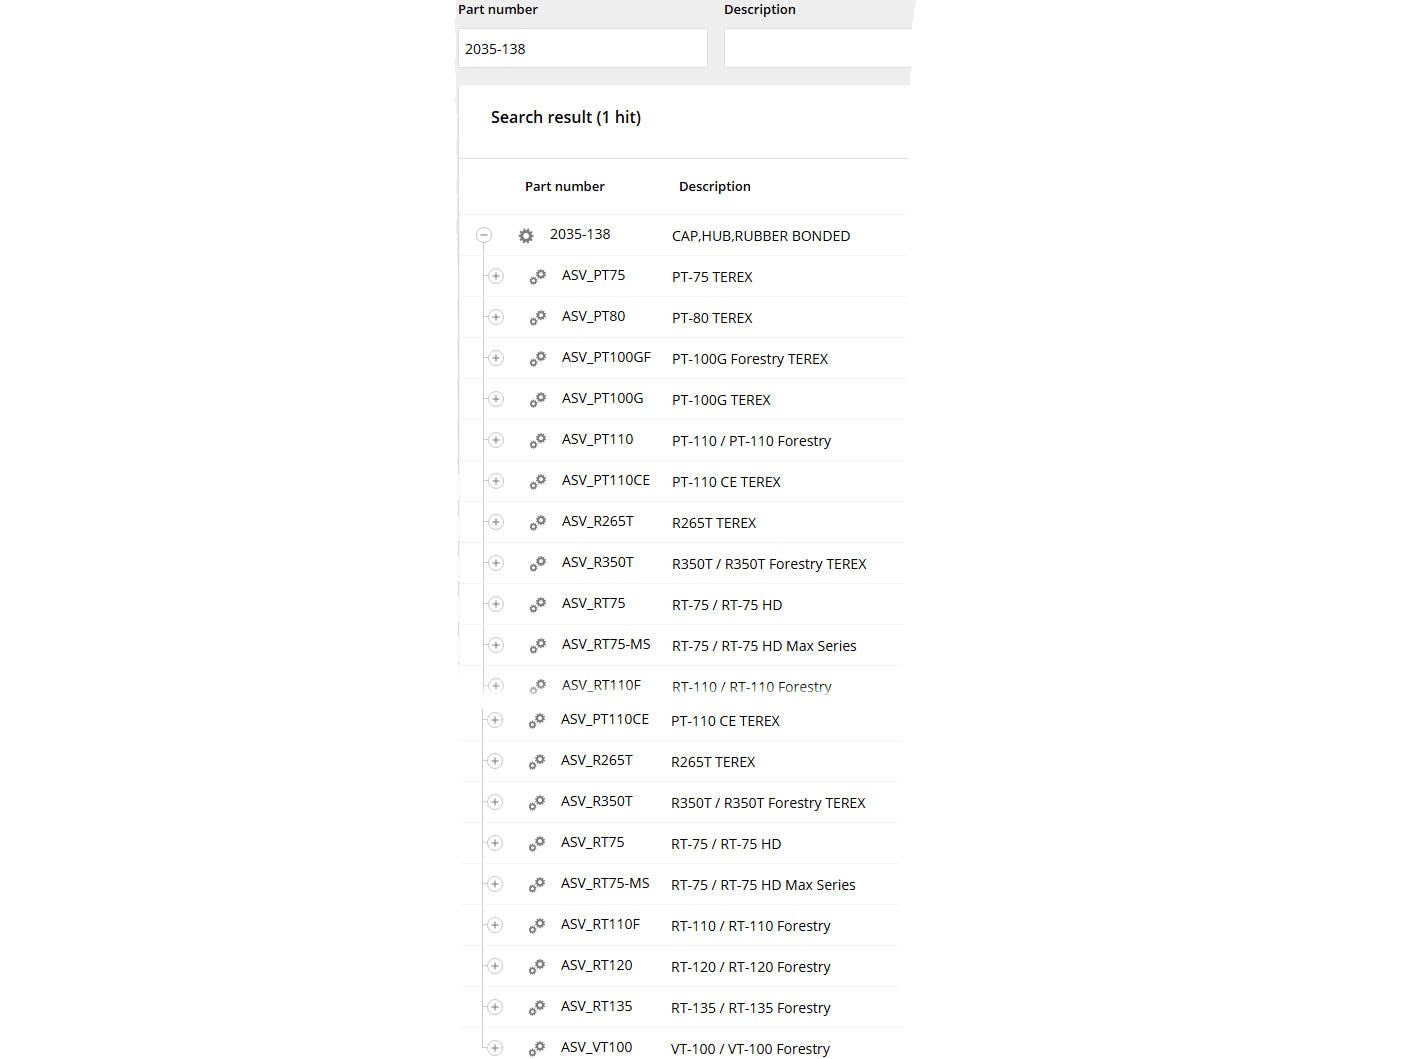Collapse the 2035-138 tree node
1412x1059 pixels.
pos(484,235)
